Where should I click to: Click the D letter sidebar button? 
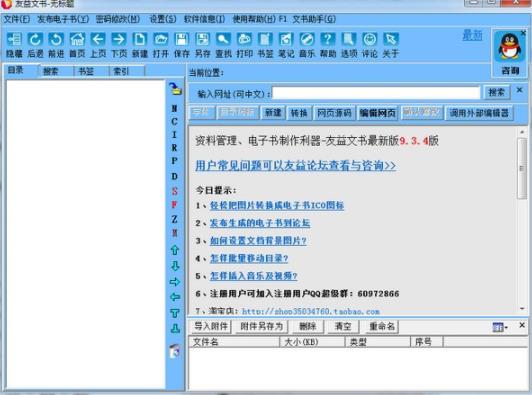pos(174,176)
